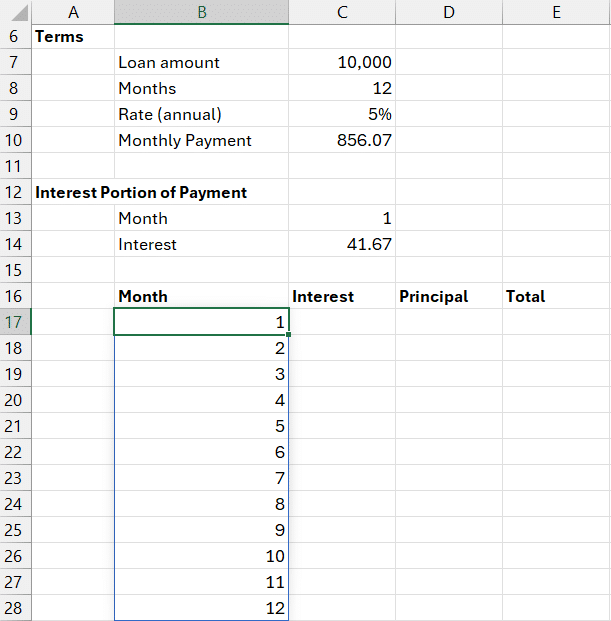
Task: Click the empty Interest cell for month 1
Action: pos(342,322)
